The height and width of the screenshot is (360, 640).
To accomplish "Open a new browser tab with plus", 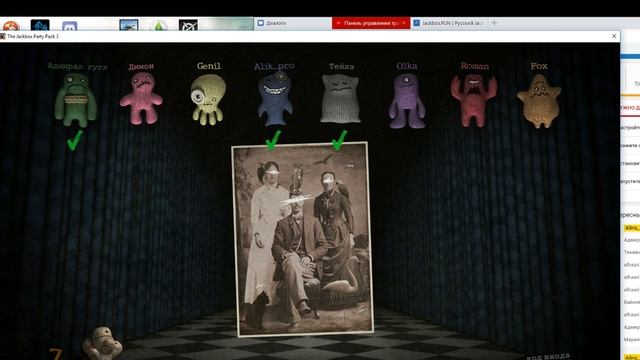I will [494, 23].
